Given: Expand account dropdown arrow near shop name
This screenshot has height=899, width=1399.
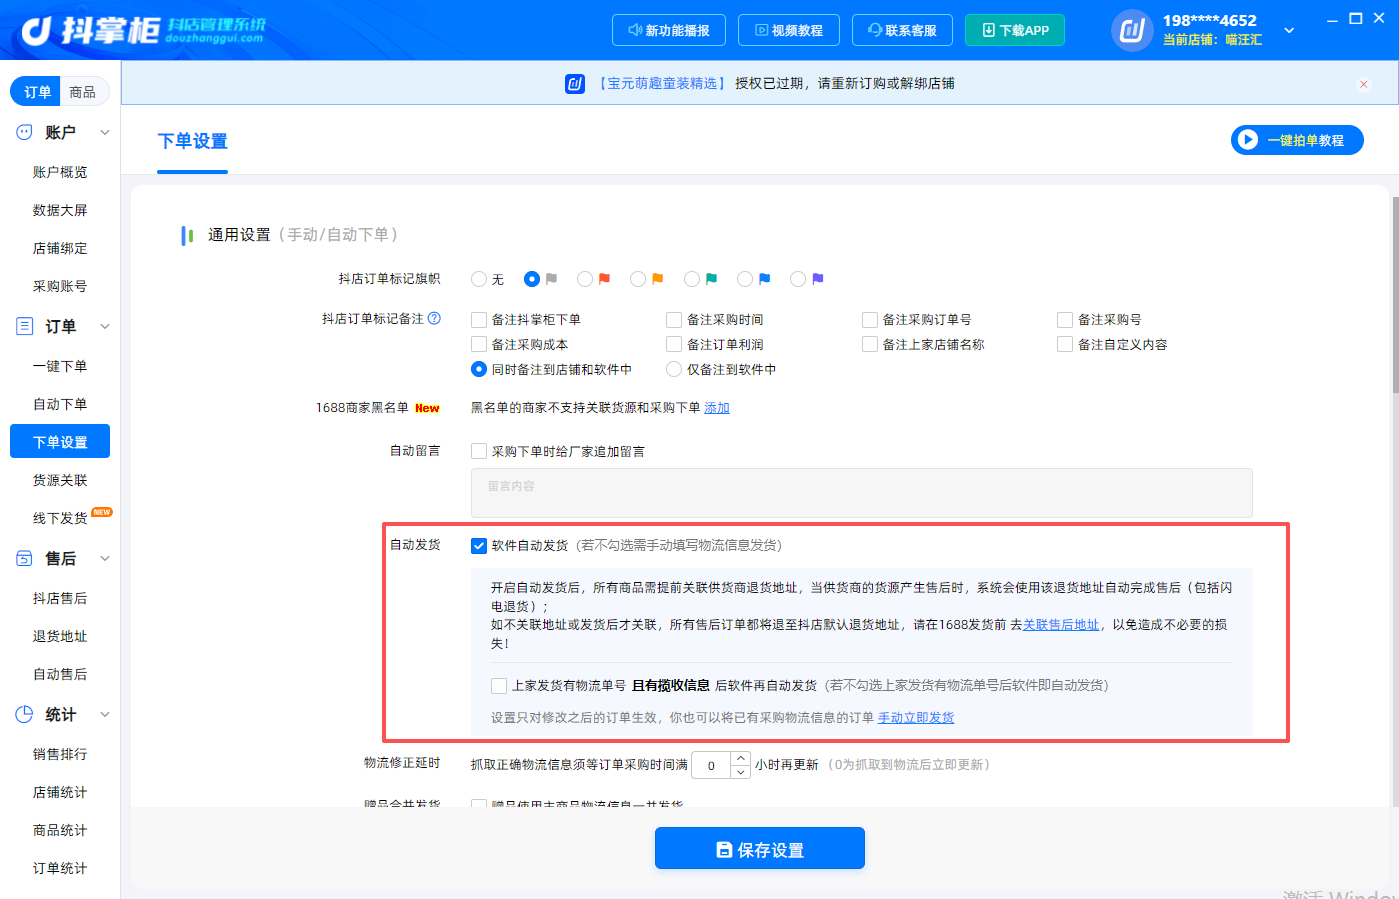Looking at the screenshot, I should point(1289,30).
